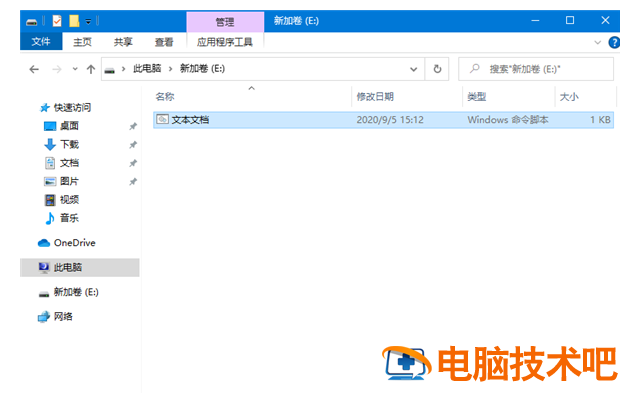Click the pin icon next to 下载
The height and width of the screenshot is (393, 624).
point(133,145)
